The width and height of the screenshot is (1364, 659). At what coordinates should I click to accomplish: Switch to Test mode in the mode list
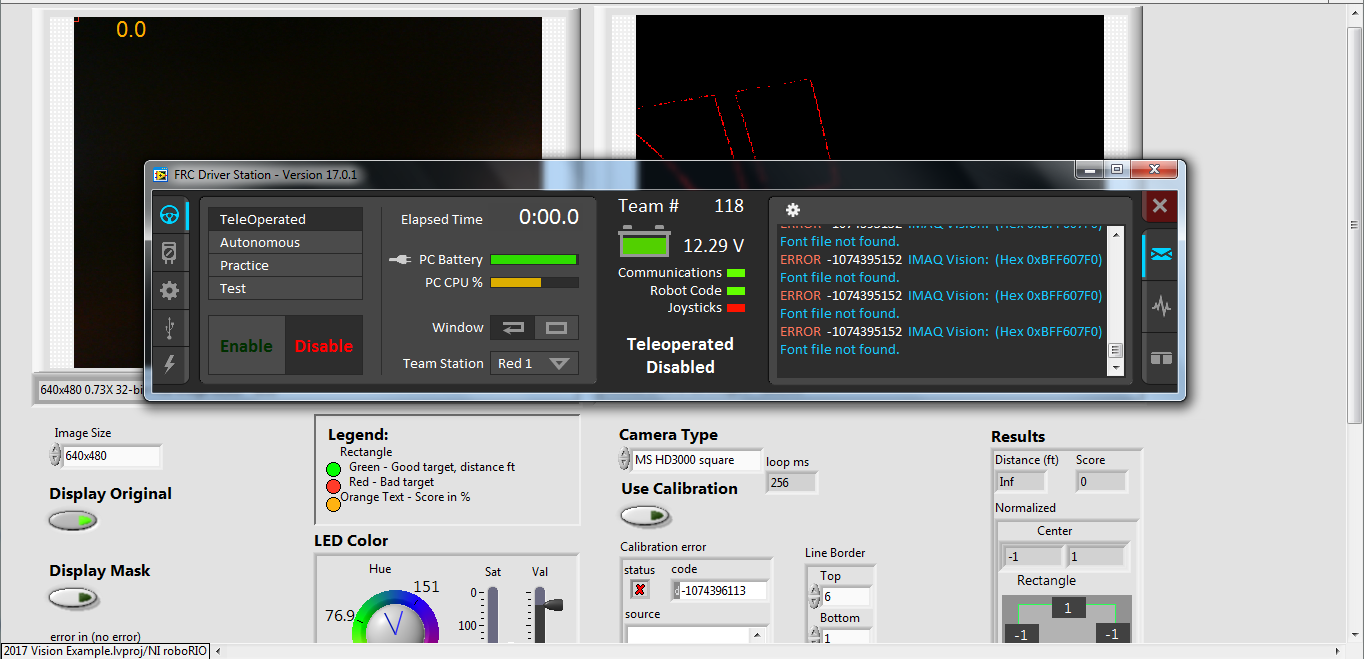click(x=285, y=288)
